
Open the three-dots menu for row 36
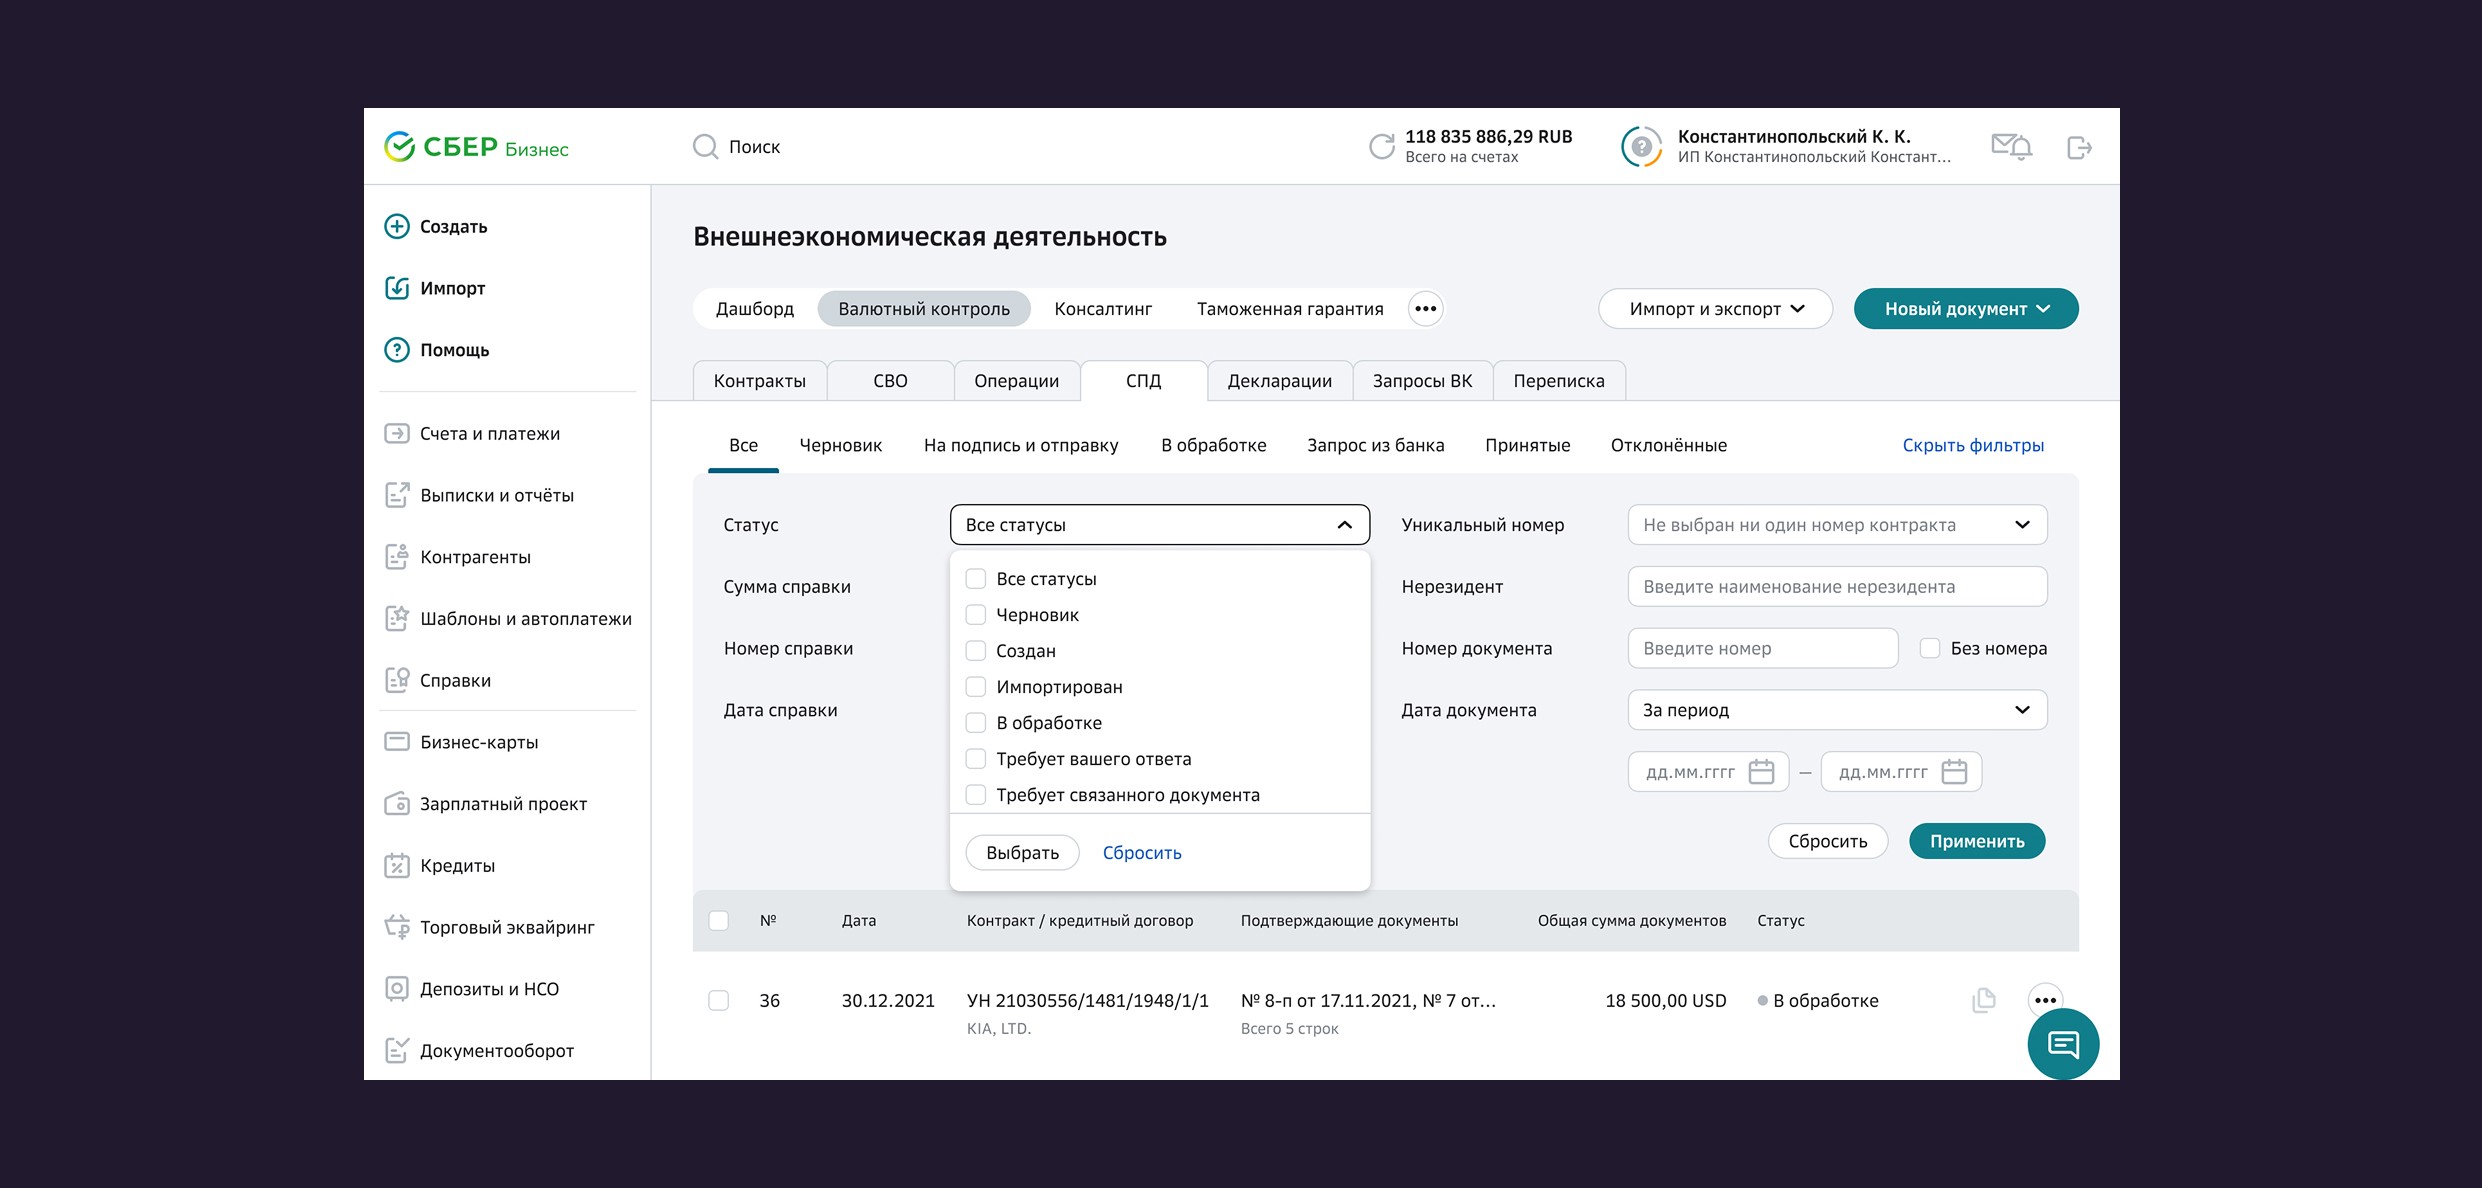2045,1000
